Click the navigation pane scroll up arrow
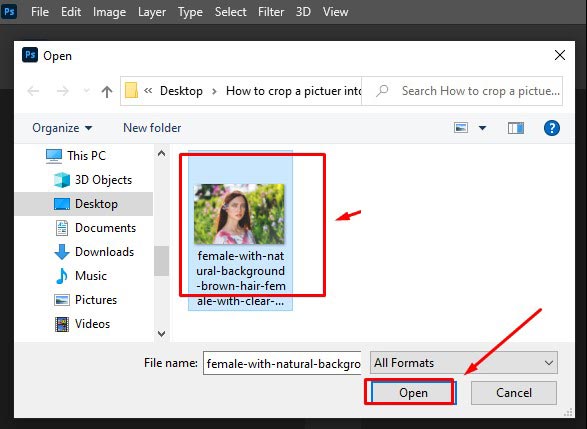Image resolution: width=587 pixels, height=429 pixels. (x=161, y=153)
